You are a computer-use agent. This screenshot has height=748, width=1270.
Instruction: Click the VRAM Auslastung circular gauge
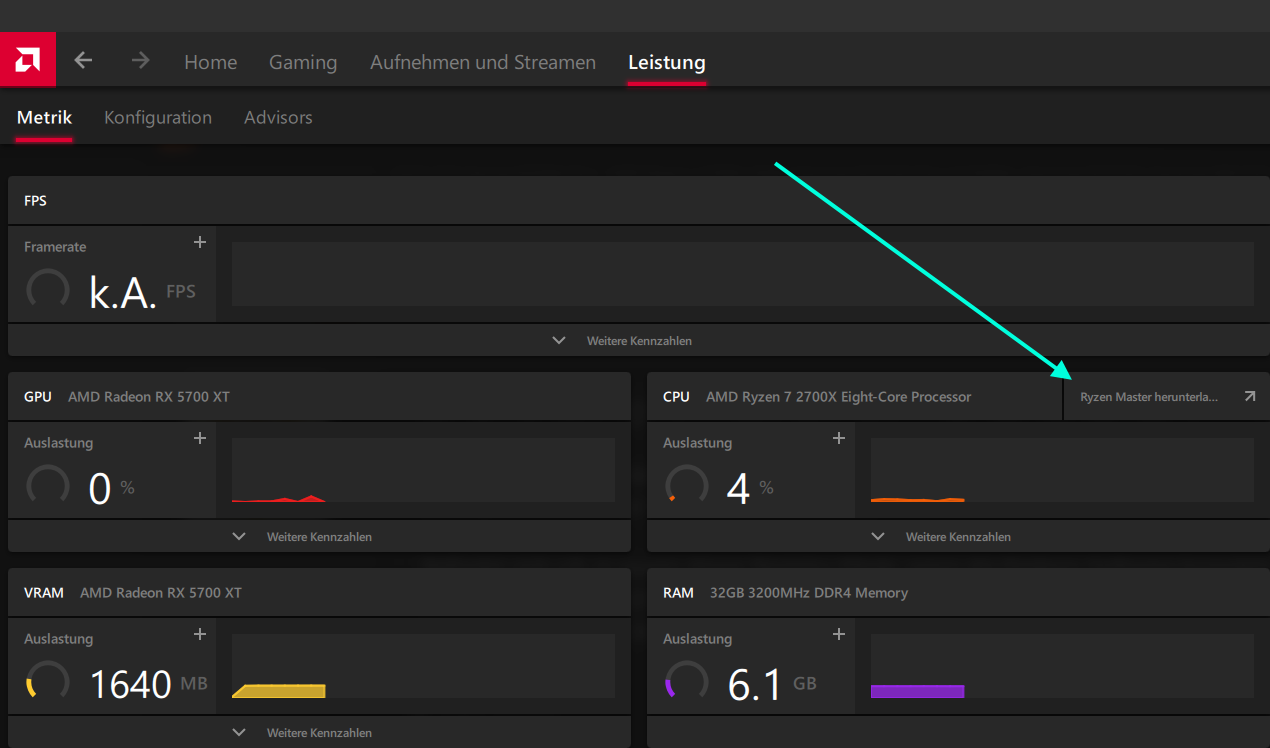click(x=48, y=682)
